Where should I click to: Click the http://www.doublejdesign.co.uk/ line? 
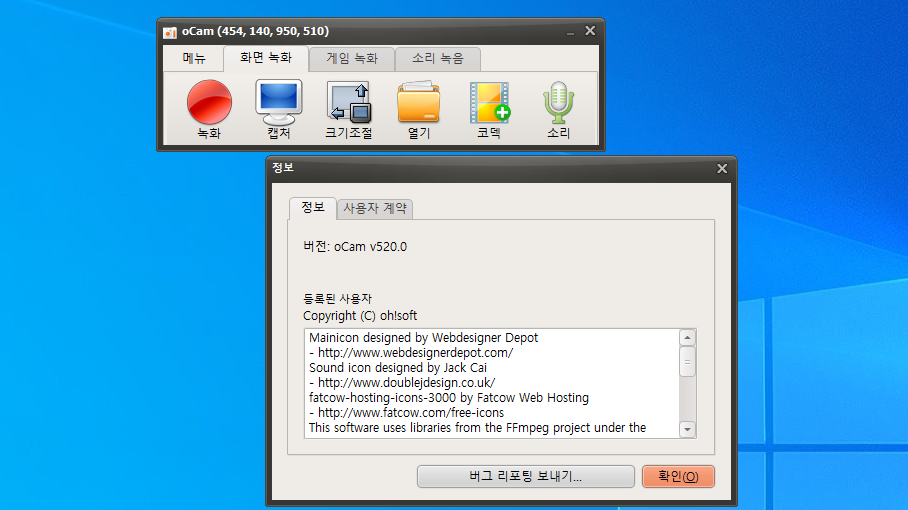click(x=402, y=383)
